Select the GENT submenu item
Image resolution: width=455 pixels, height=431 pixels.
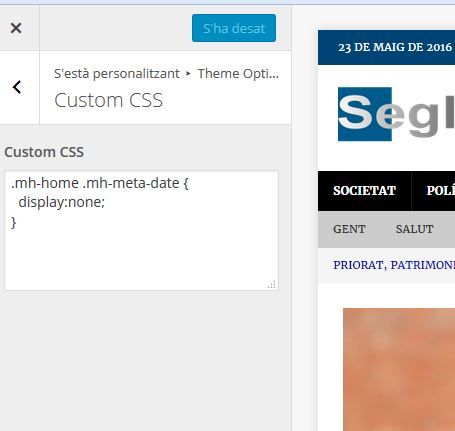(x=349, y=229)
